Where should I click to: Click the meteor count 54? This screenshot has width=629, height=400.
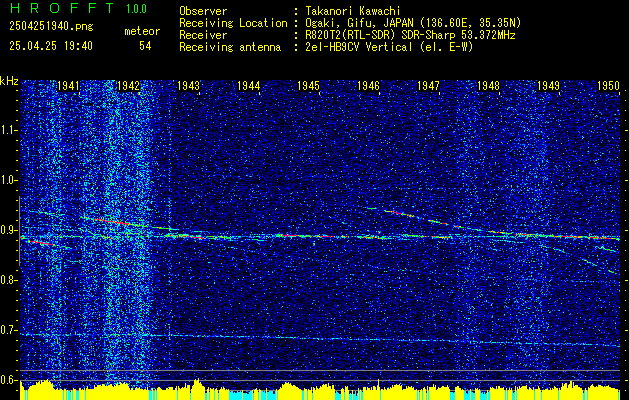[x=145, y=46]
